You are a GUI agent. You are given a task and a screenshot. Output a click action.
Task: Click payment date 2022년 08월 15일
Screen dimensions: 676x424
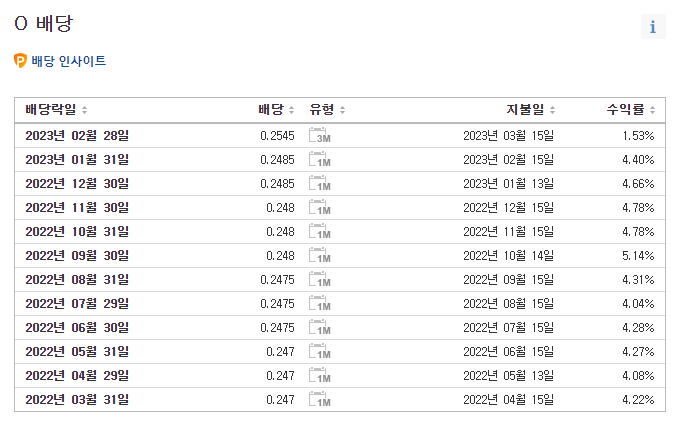(509, 304)
